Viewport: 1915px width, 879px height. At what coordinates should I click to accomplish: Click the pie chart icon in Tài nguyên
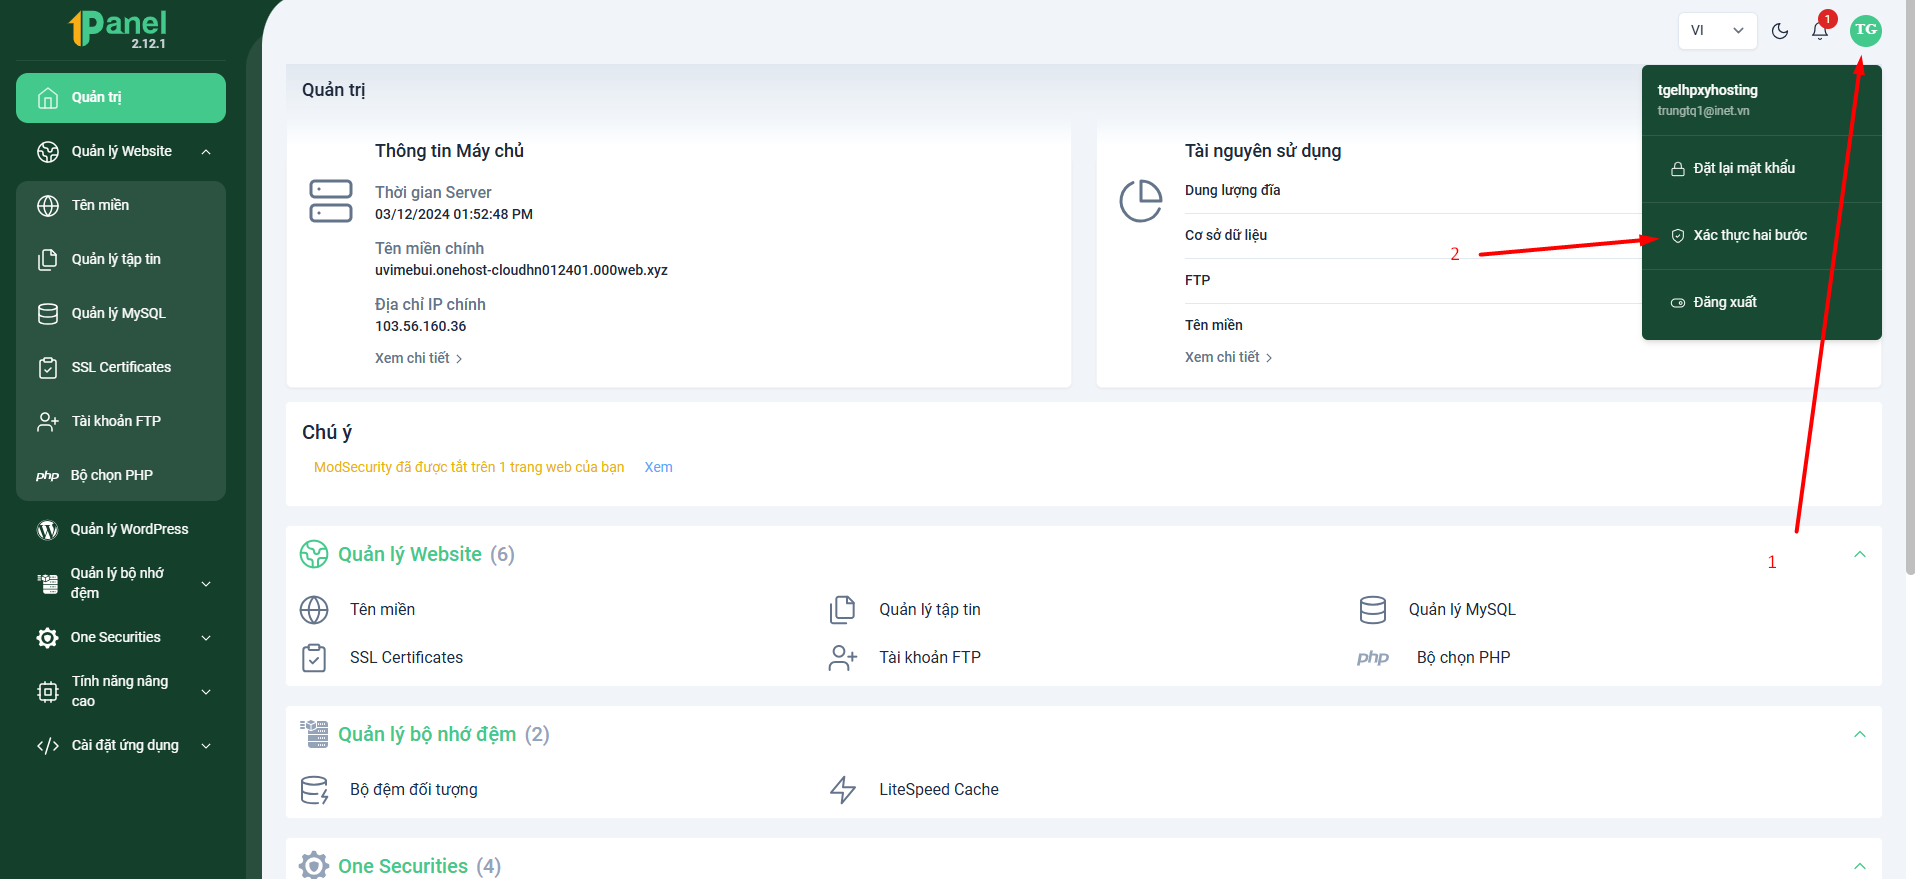click(x=1141, y=201)
